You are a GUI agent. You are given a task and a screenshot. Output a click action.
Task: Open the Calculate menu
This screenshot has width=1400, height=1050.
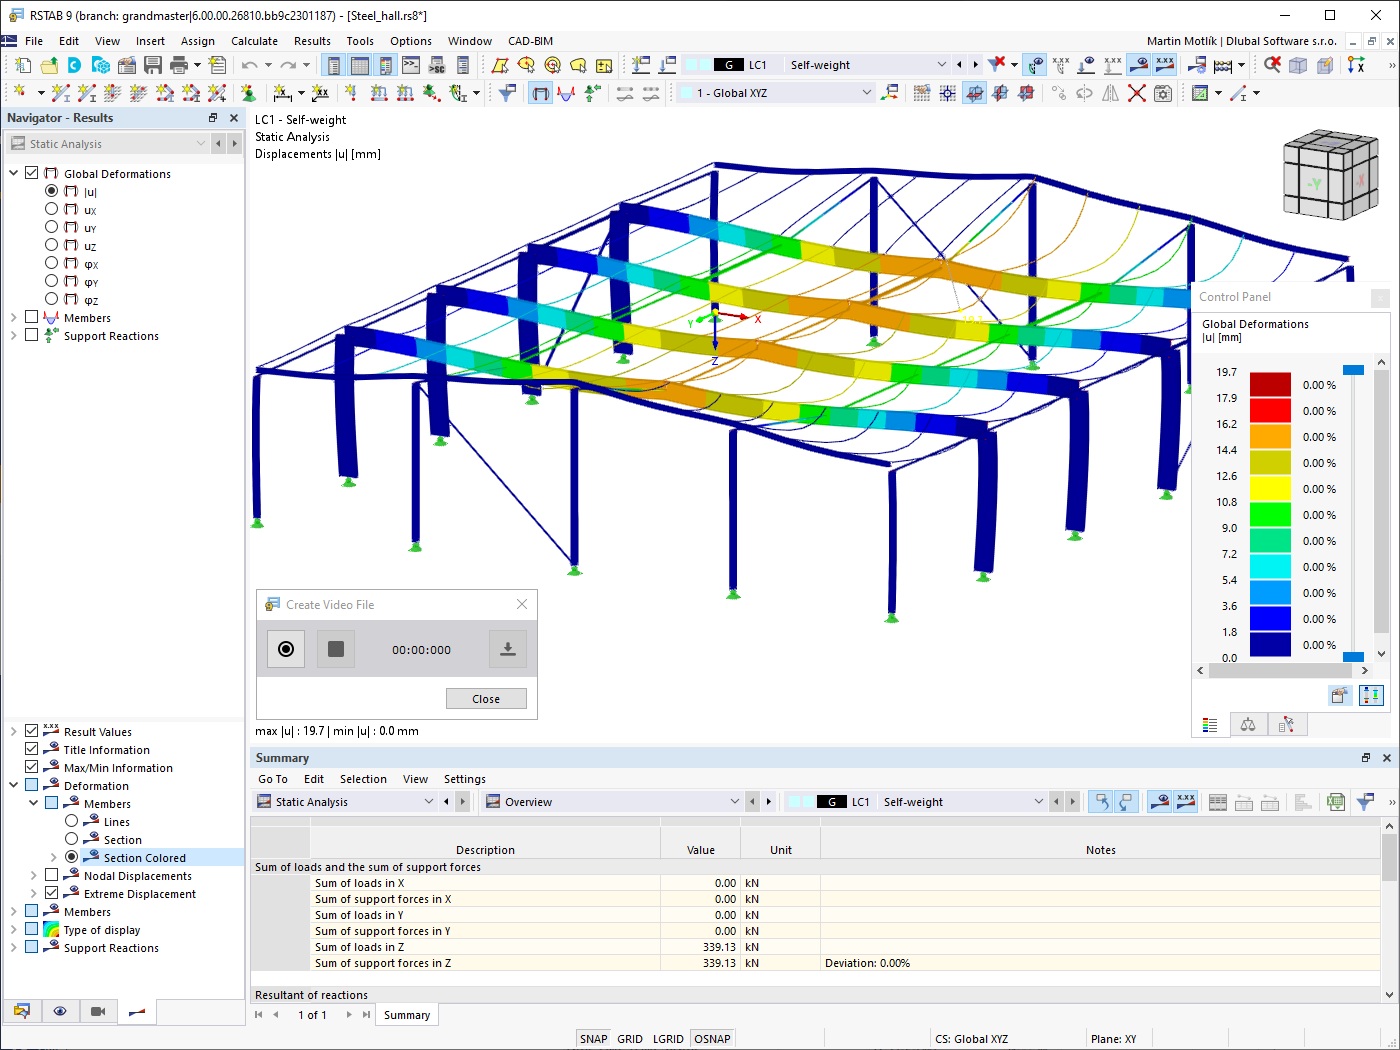pos(254,41)
